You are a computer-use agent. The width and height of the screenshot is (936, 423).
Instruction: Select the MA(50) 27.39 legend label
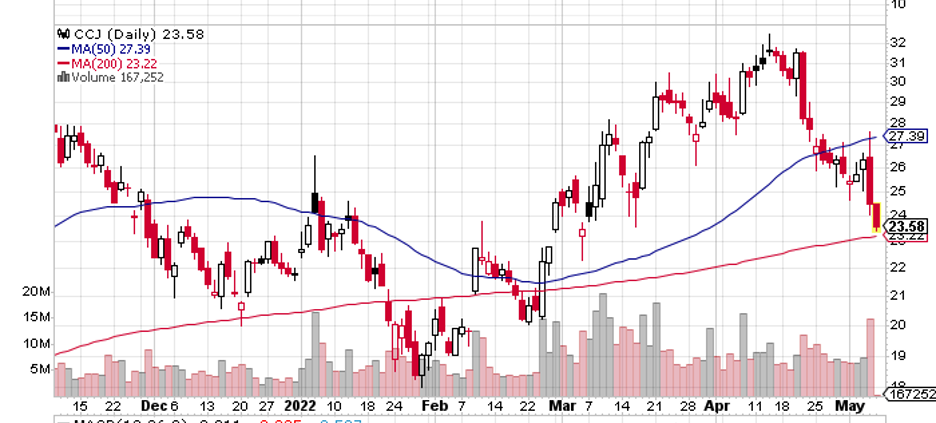click(111, 49)
